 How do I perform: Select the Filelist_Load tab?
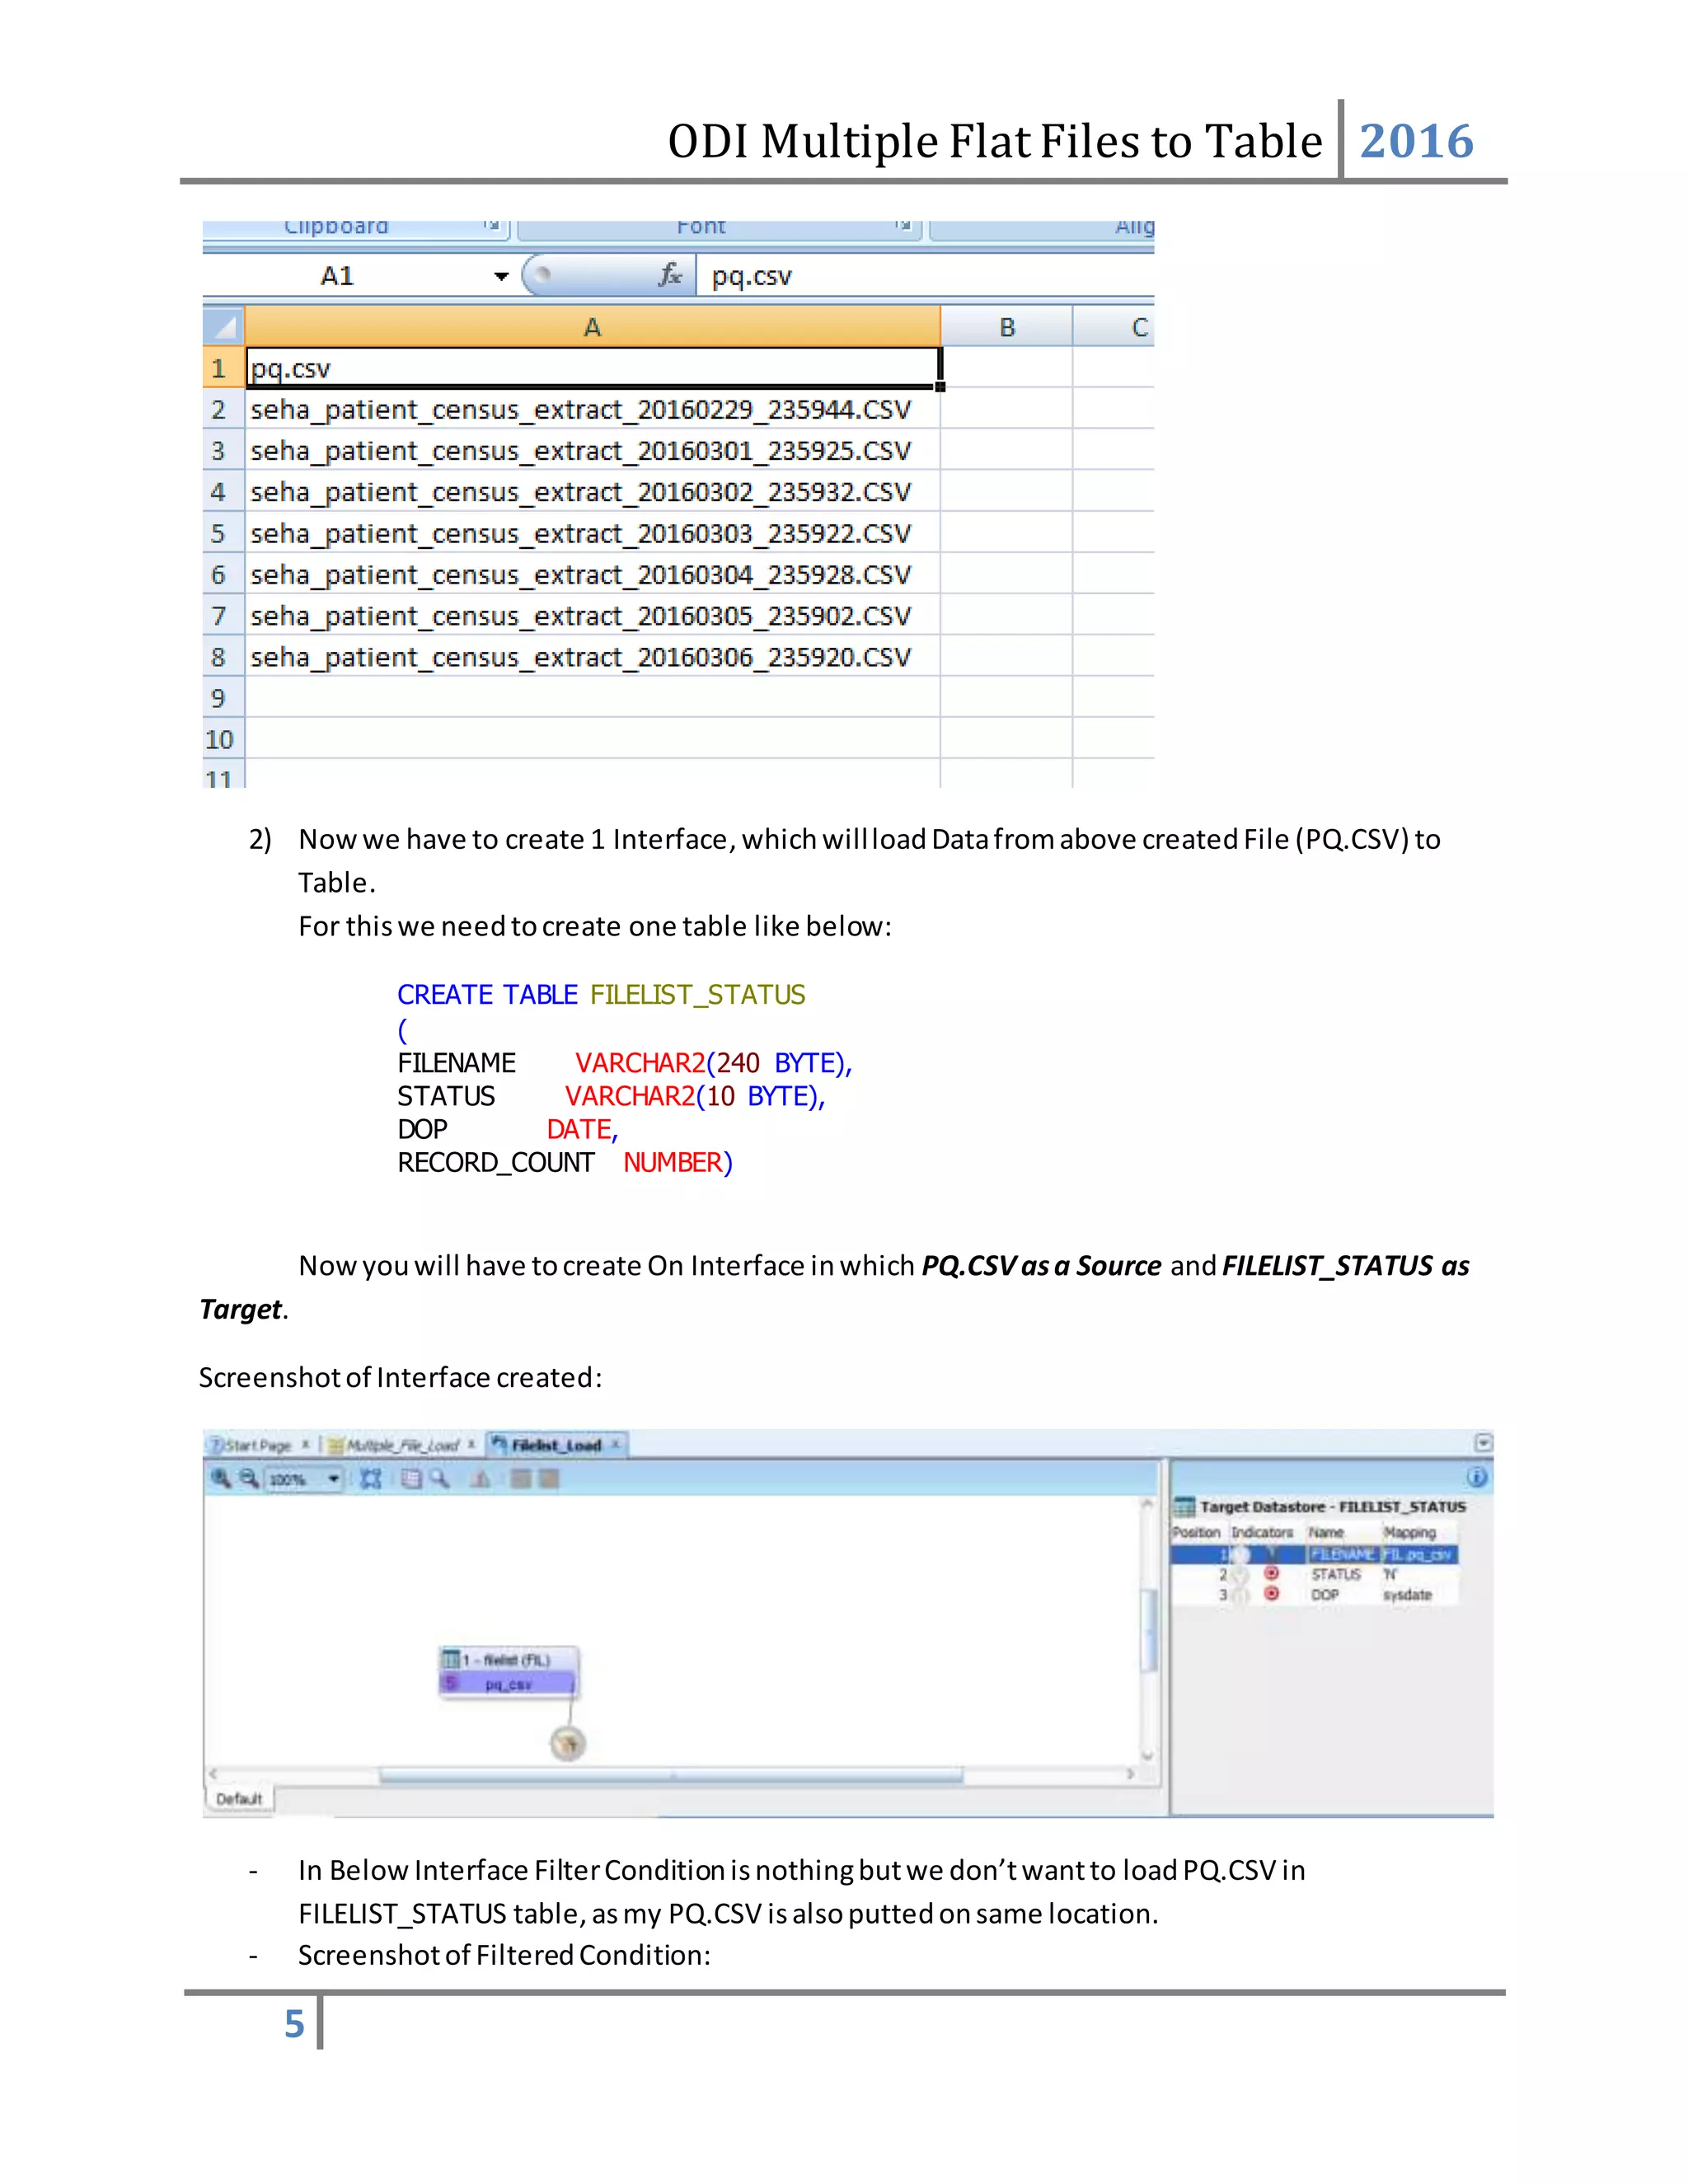(556, 1445)
